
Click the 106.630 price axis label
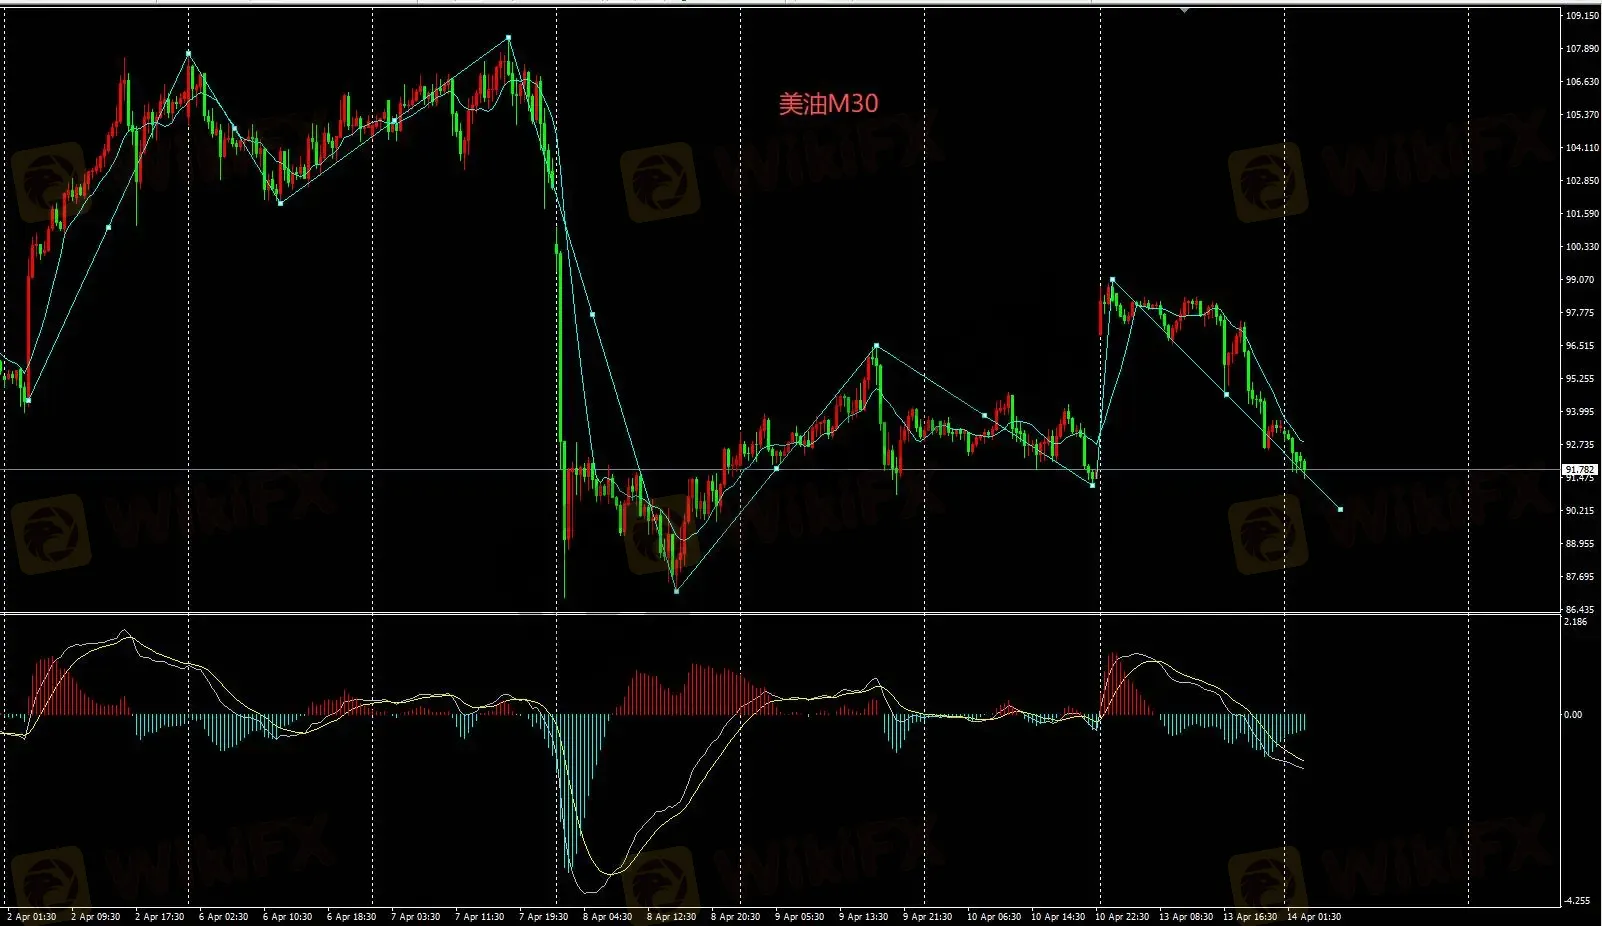pos(1581,82)
